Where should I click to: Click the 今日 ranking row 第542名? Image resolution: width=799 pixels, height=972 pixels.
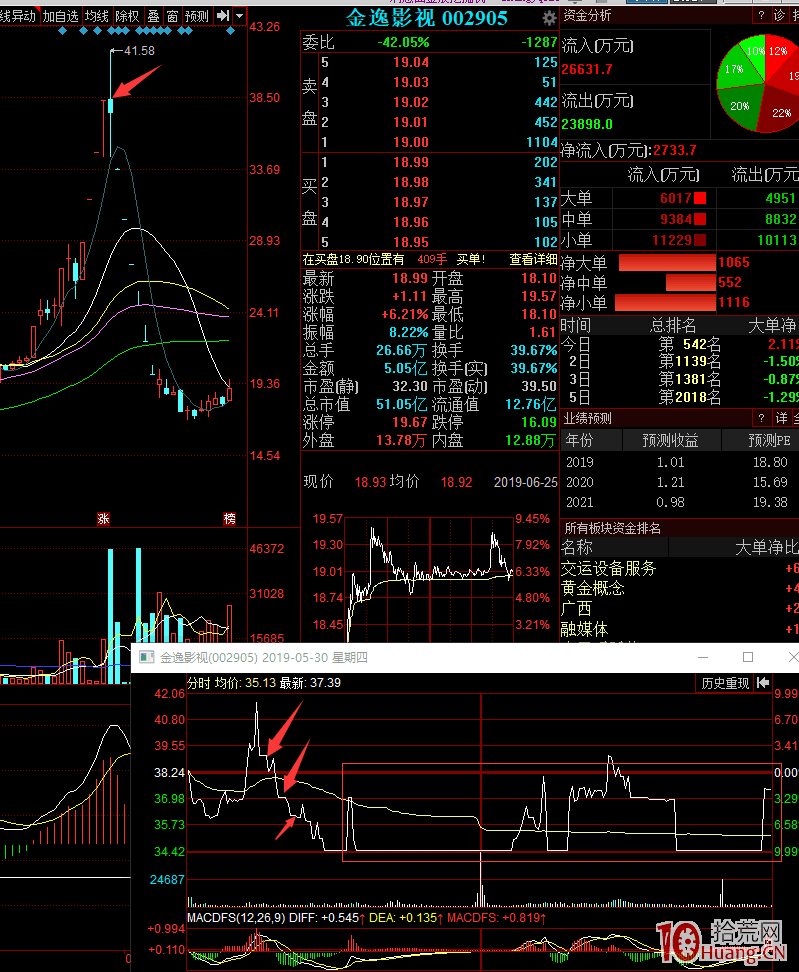[x=679, y=343]
